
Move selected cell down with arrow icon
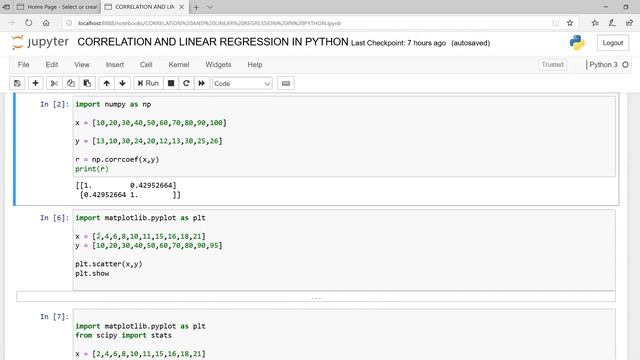122,83
